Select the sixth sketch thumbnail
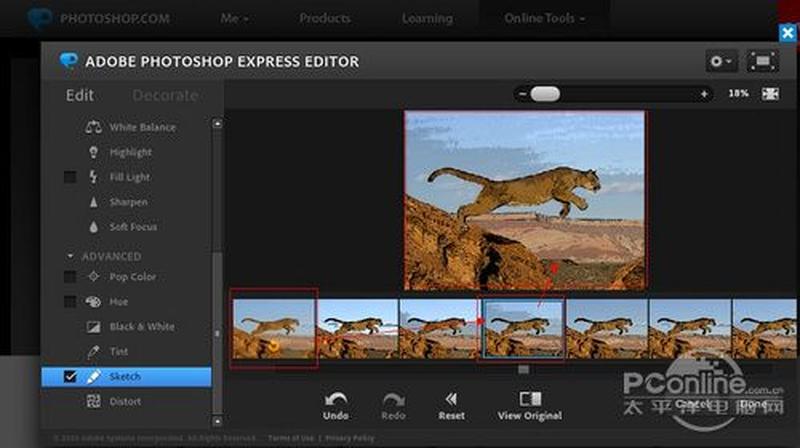Screen dimensions: 800x448 click(x=690, y=329)
